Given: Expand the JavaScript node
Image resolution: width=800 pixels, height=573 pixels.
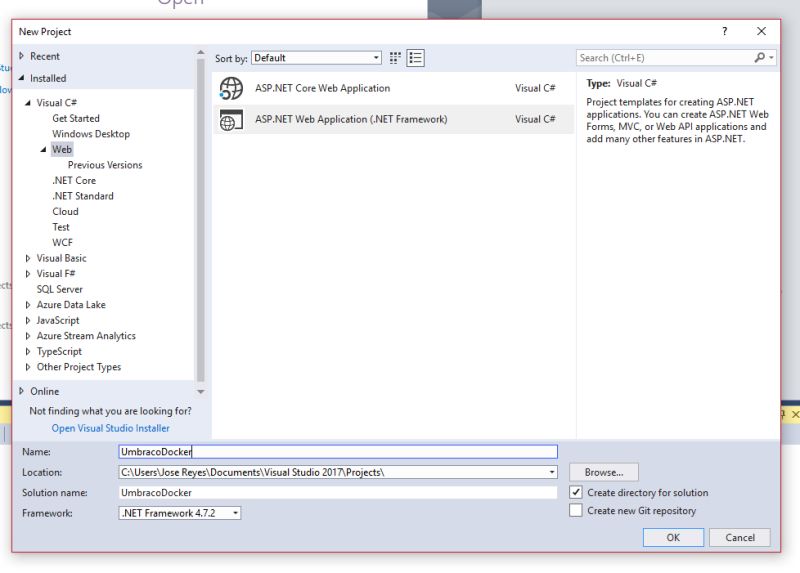Looking at the screenshot, I should pos(28,320).
